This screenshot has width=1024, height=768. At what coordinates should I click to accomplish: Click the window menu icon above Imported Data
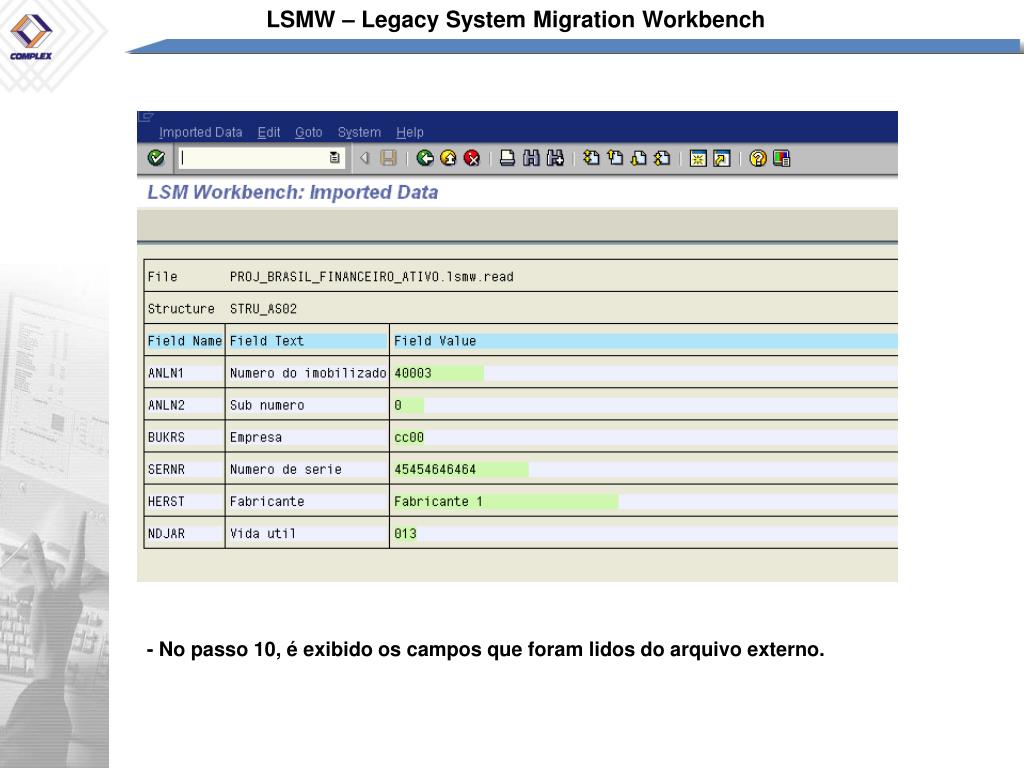point(146,117)
